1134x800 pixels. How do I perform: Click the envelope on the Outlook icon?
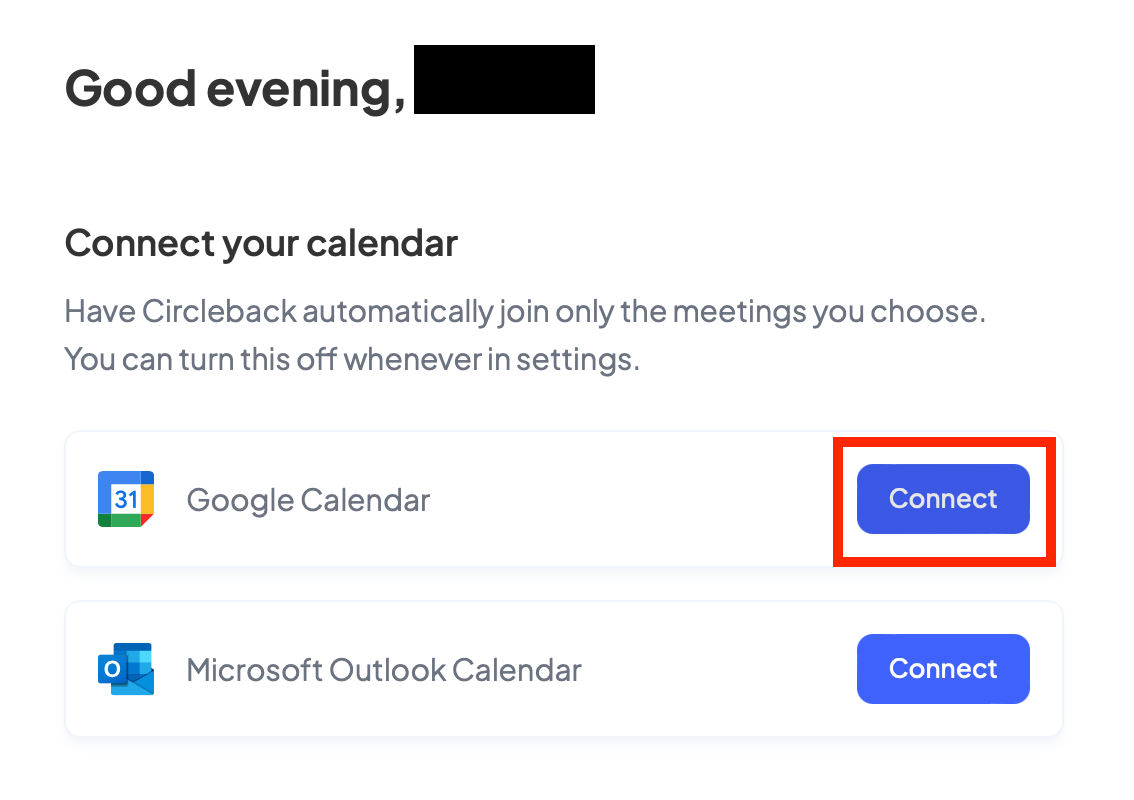pos(138,681)
